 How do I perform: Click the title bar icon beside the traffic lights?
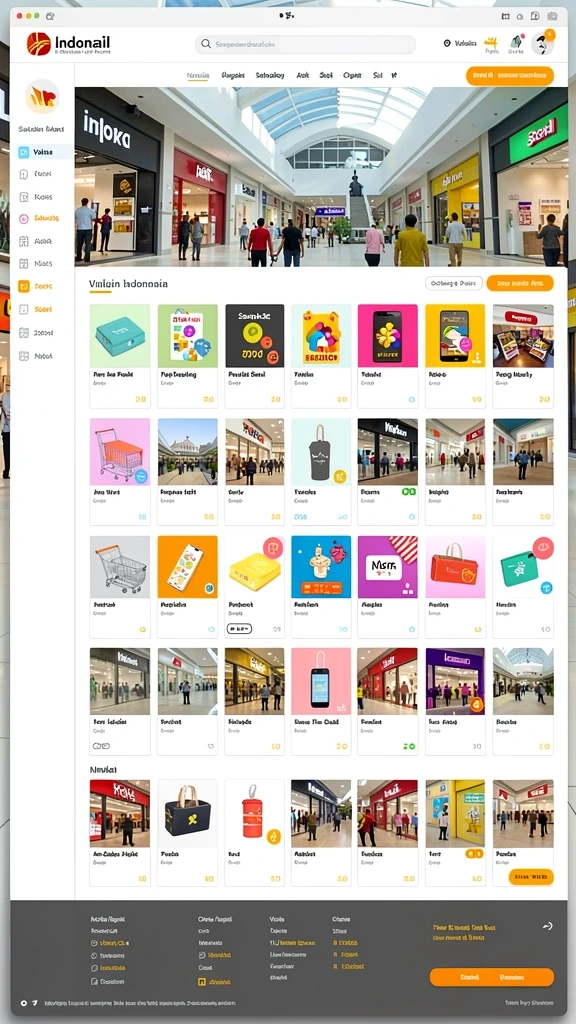[x=51, y=16]
